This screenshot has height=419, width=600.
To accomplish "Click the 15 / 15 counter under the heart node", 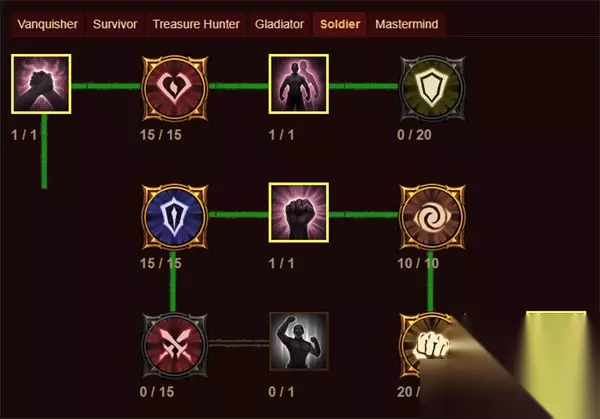I will click(161, 135).
